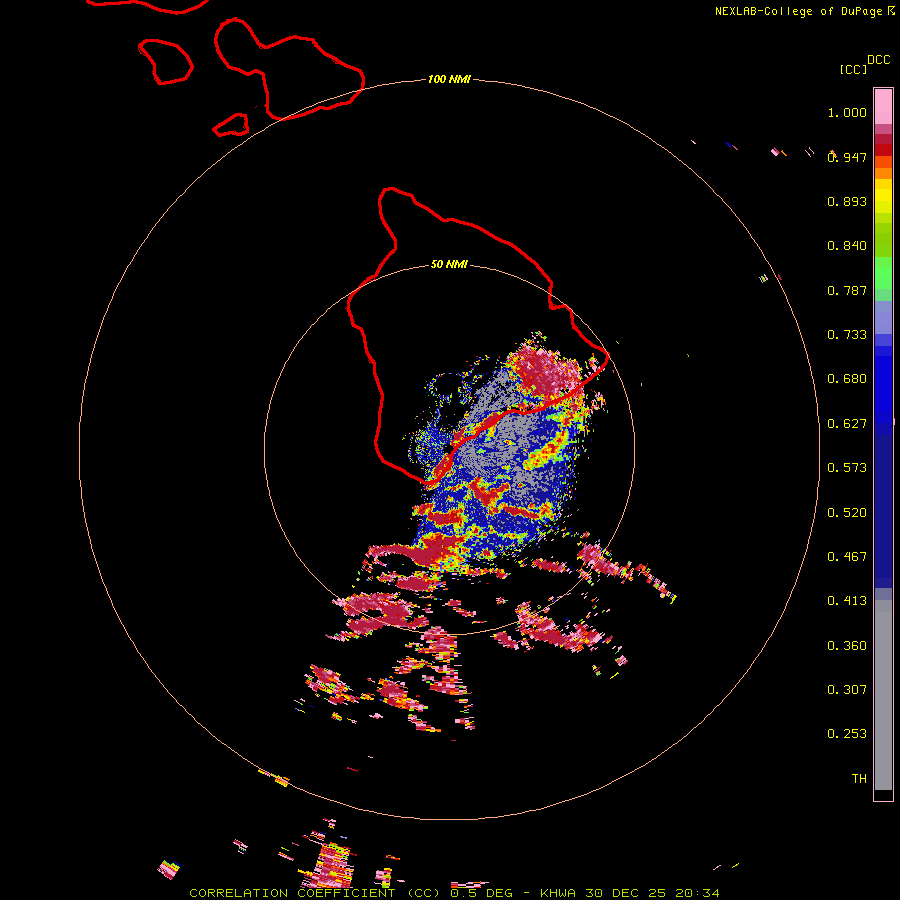Viewport: 900px width, 900px height.
Task: Click the [CC] unit label
Action: 854,69
